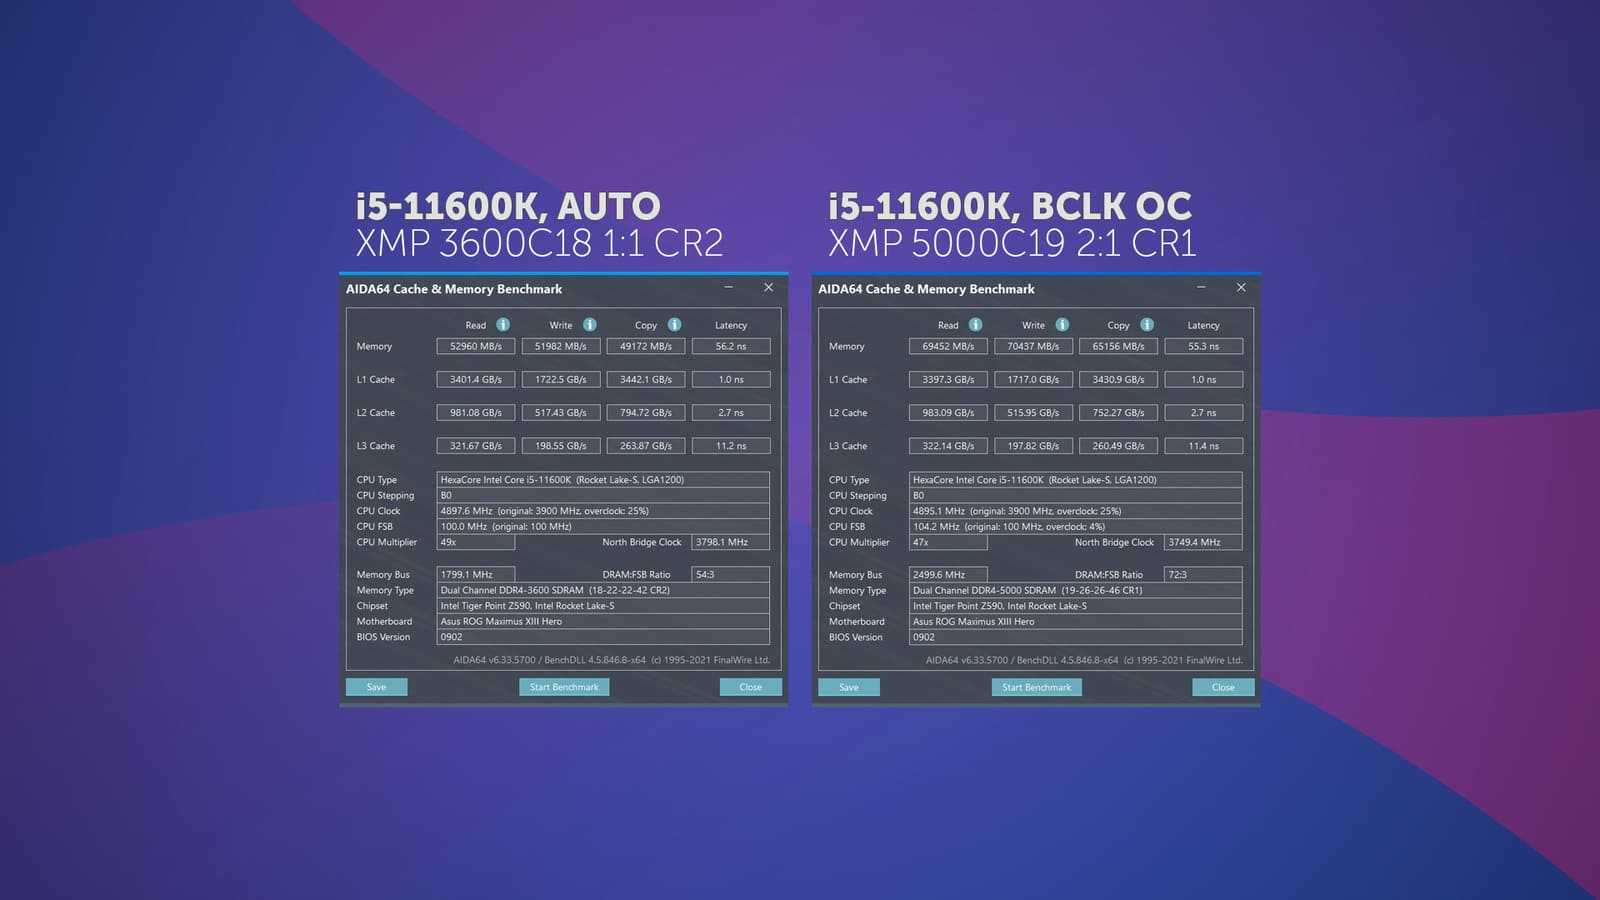
Task: Click the DDR4-5000 SDRAM Memory Type field
Action: click(1075, 590)
